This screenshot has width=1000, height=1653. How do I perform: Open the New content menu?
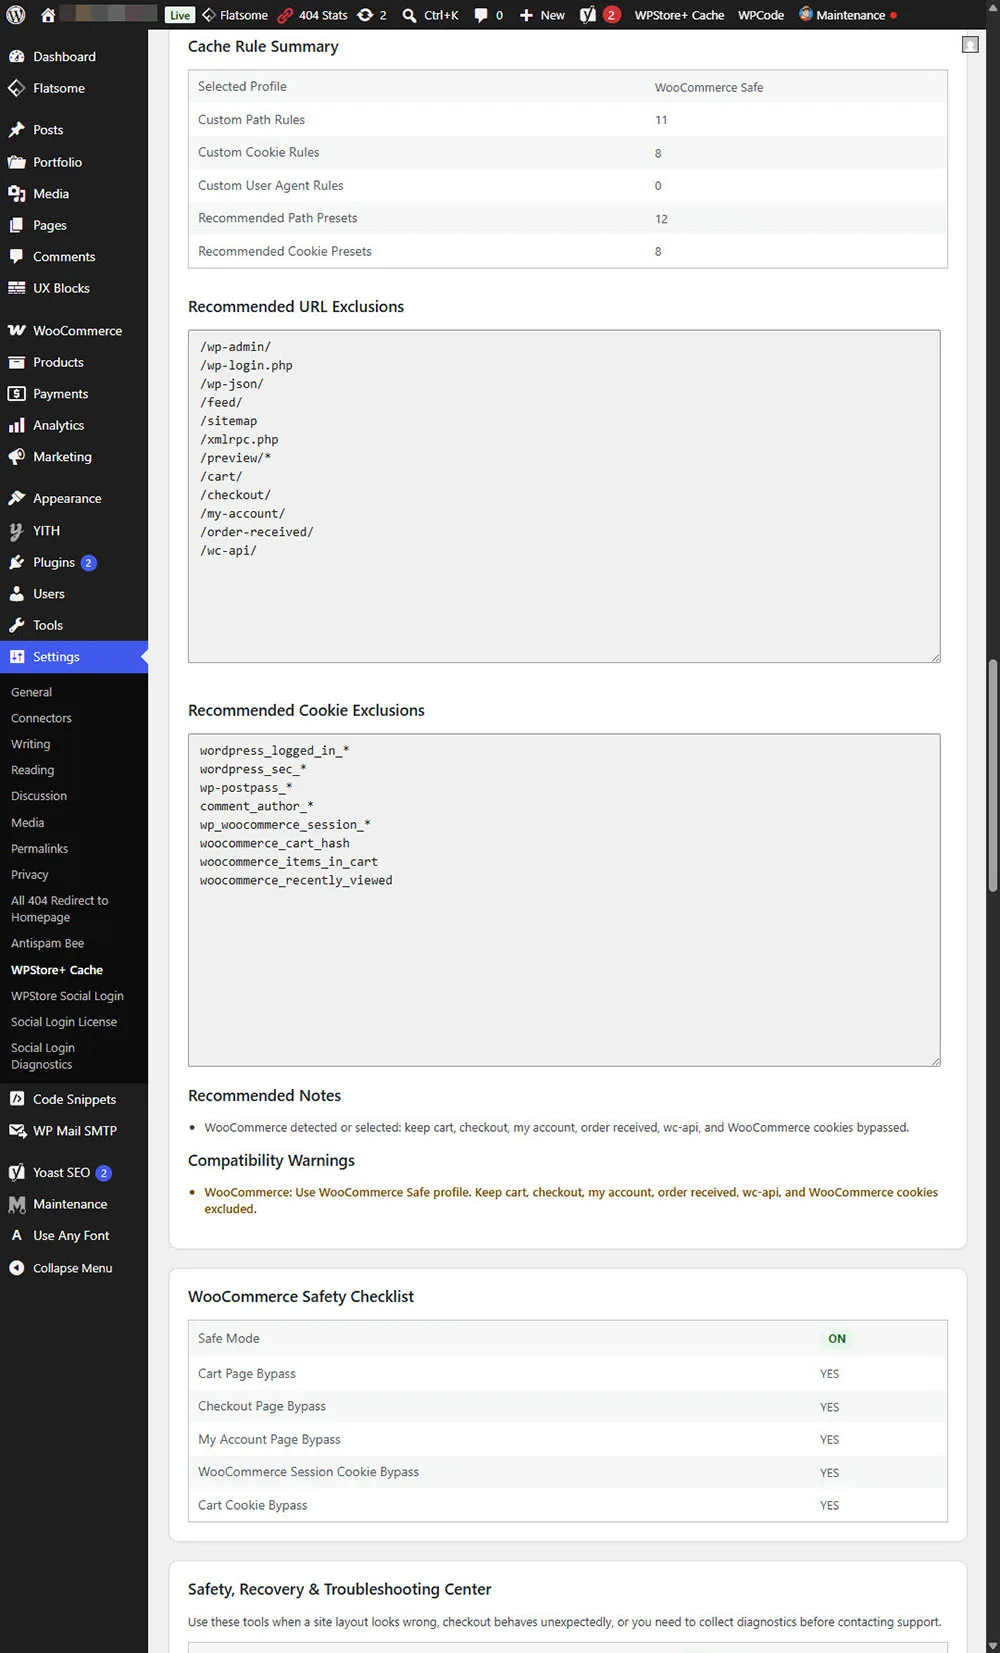point(542,15)
